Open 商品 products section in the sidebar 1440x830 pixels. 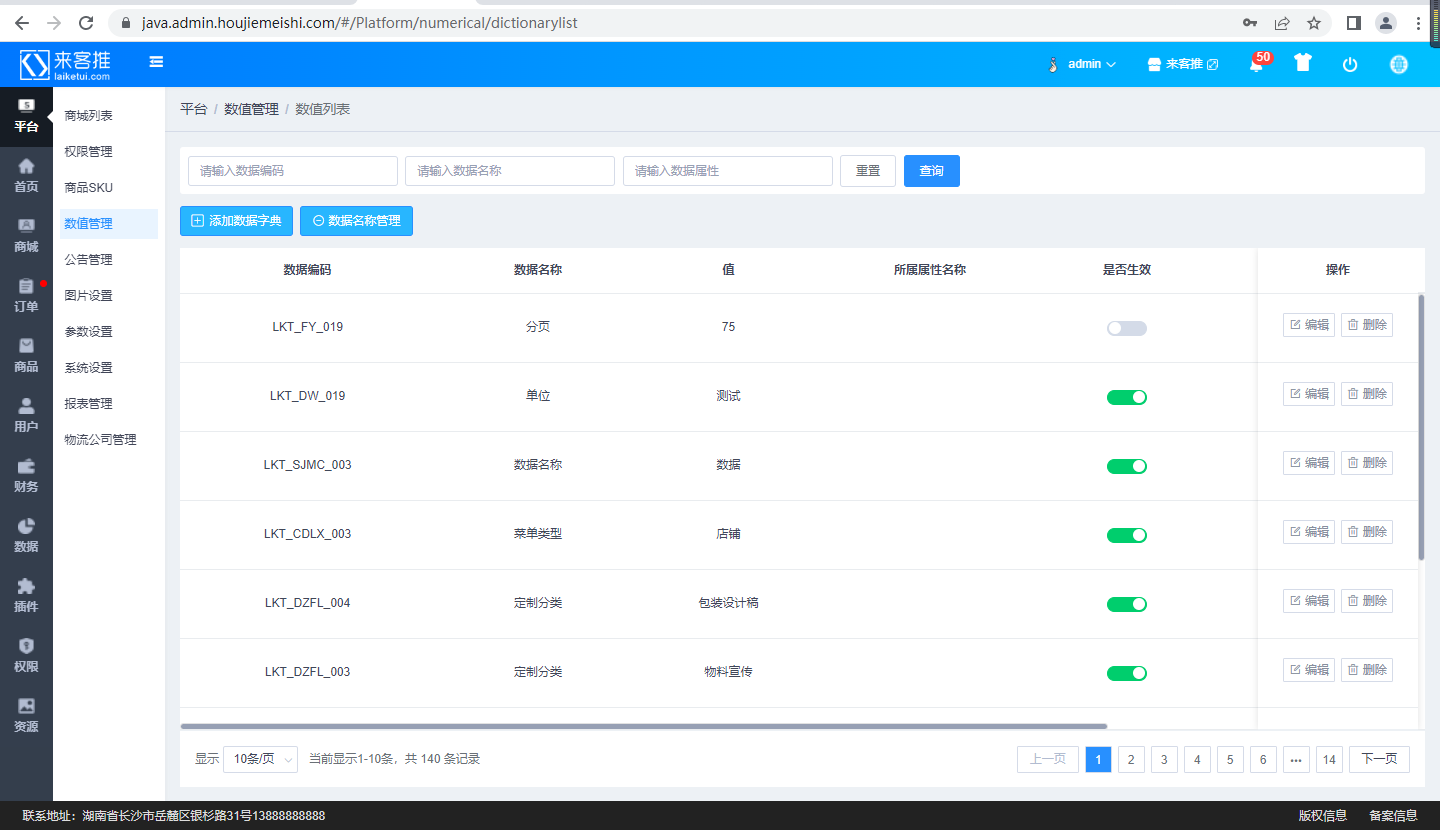click(26, 355)
